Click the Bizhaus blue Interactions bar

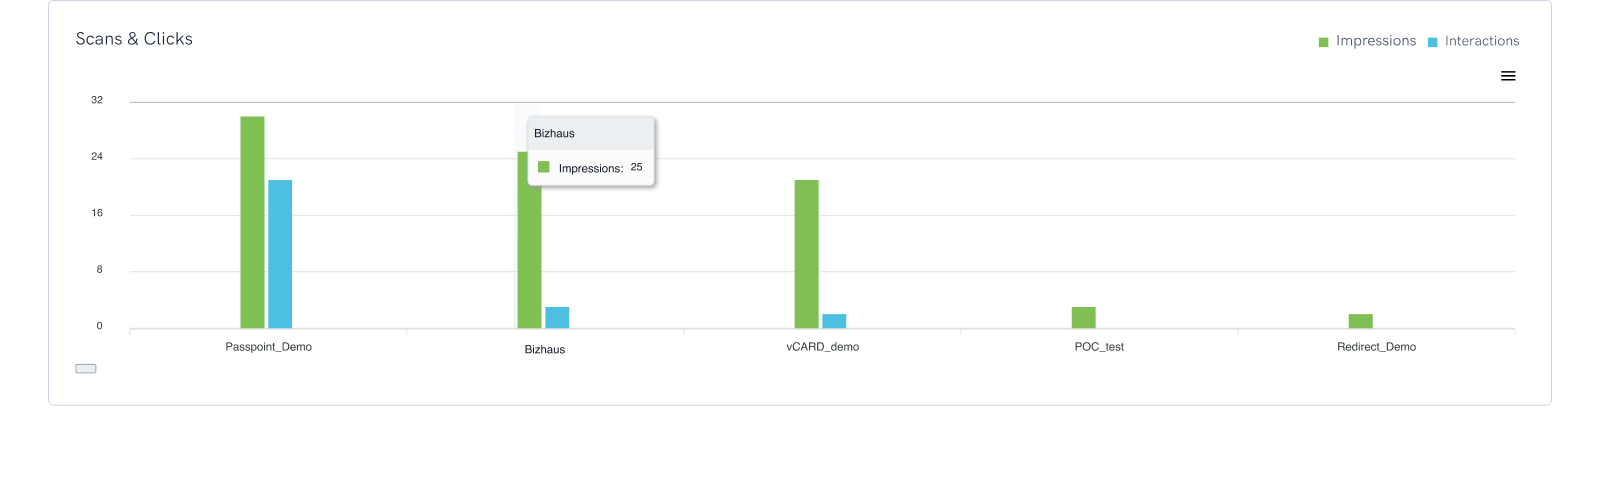557,317
